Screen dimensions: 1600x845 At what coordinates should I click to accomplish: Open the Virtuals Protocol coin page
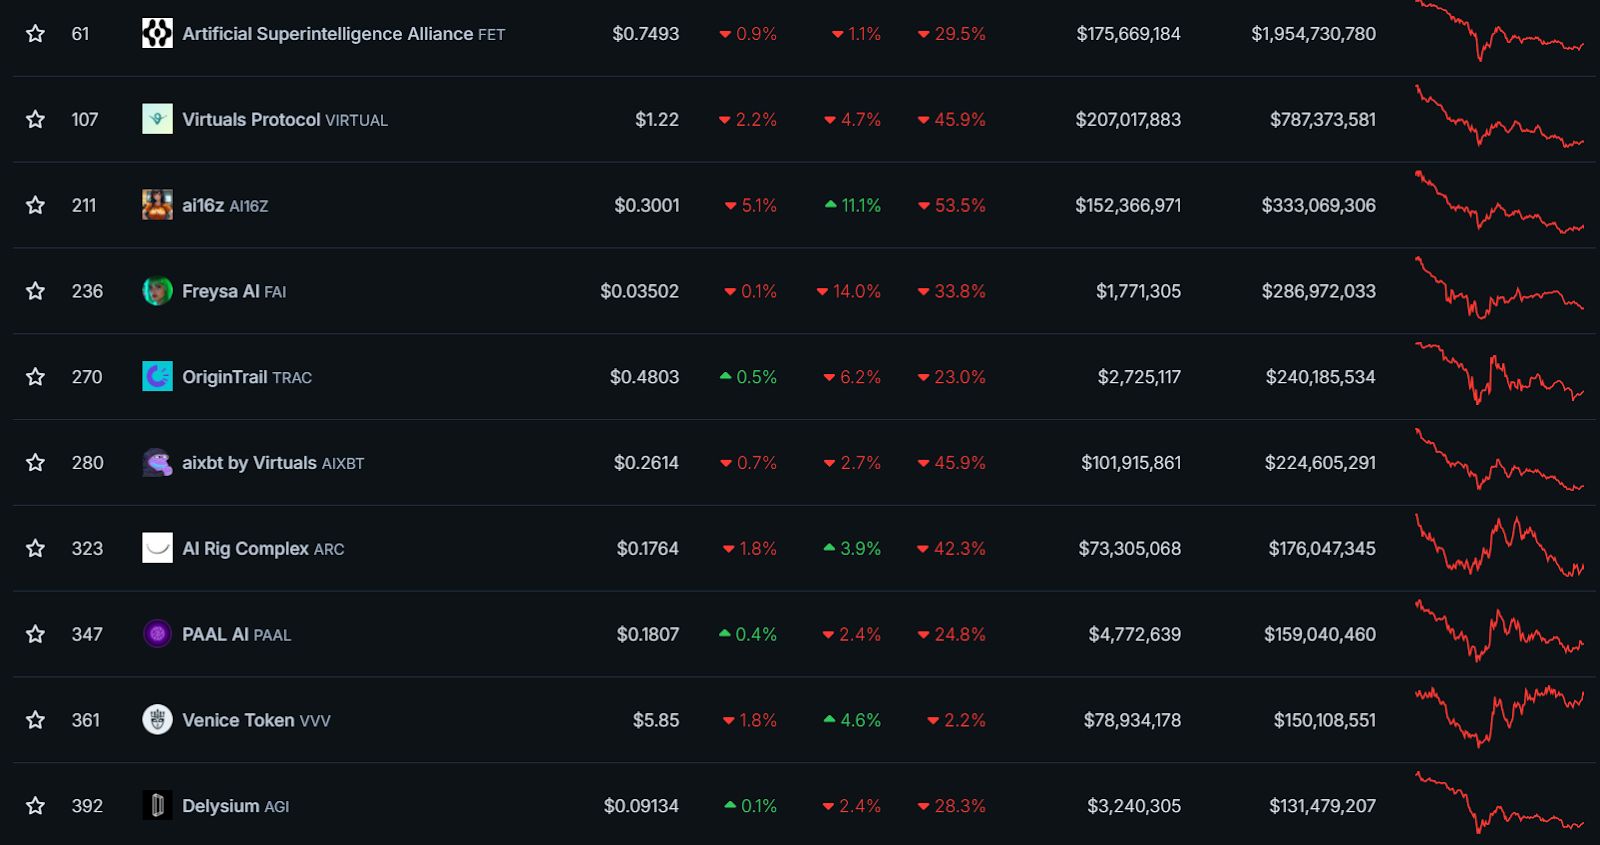pos(285,120)
